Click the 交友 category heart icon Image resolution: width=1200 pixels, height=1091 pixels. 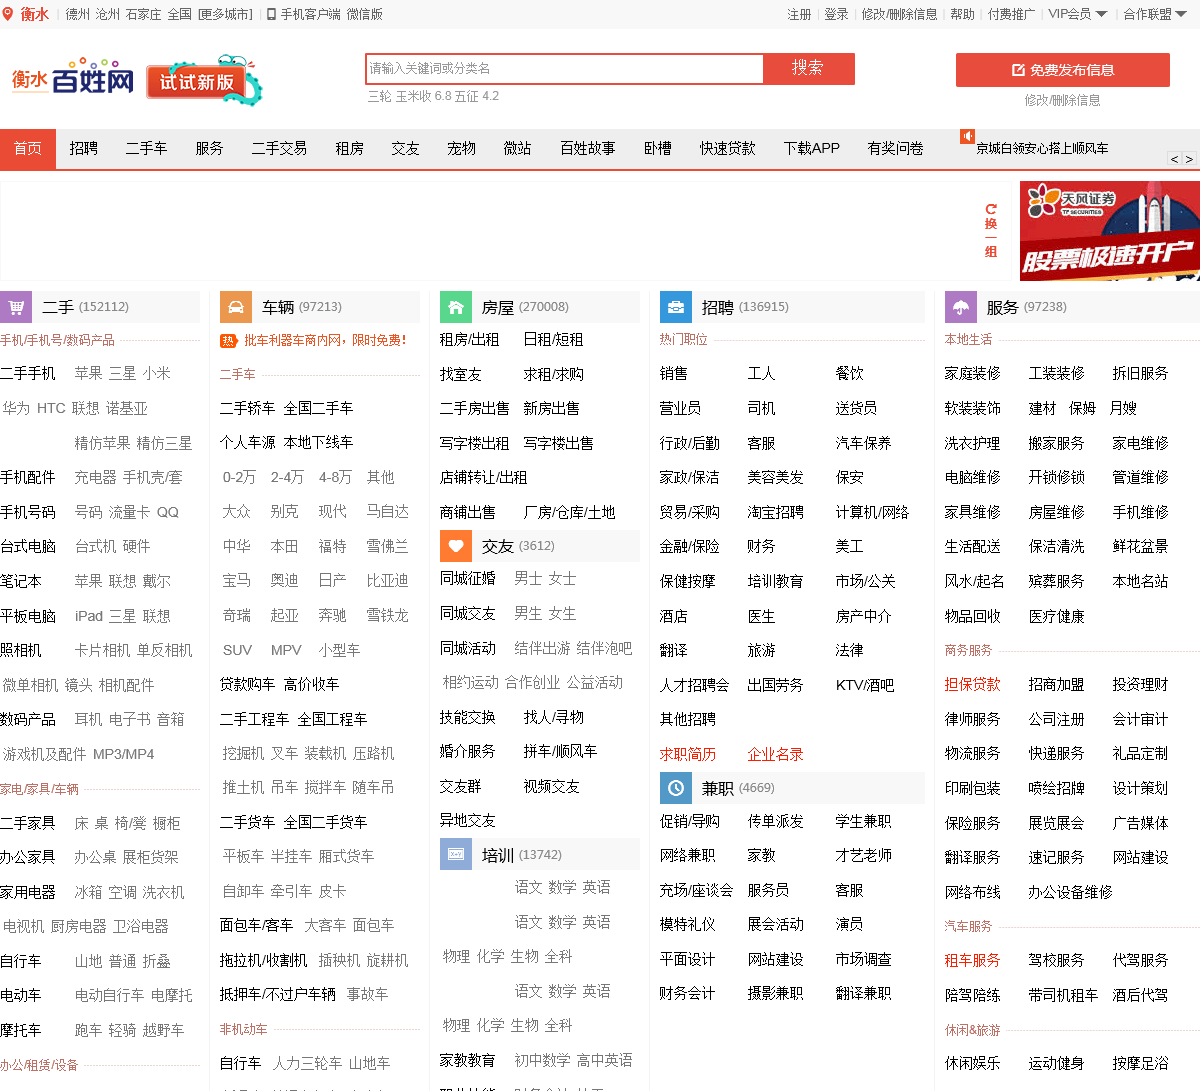(x=456, y=546)
